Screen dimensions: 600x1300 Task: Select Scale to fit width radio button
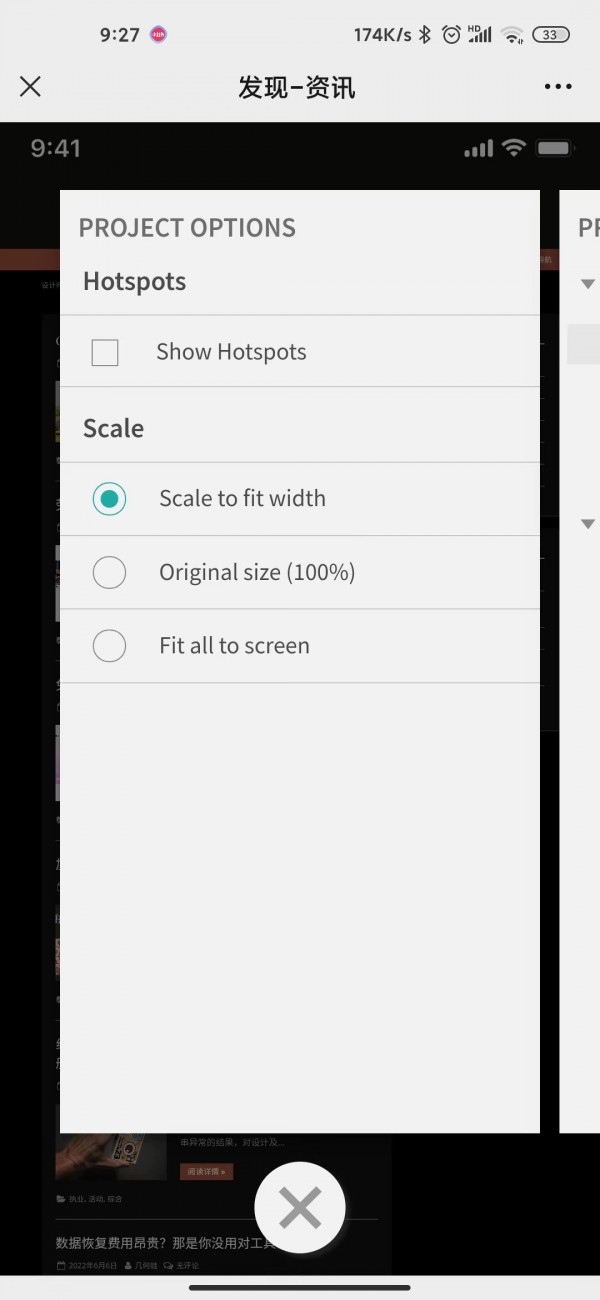(109, 498)
